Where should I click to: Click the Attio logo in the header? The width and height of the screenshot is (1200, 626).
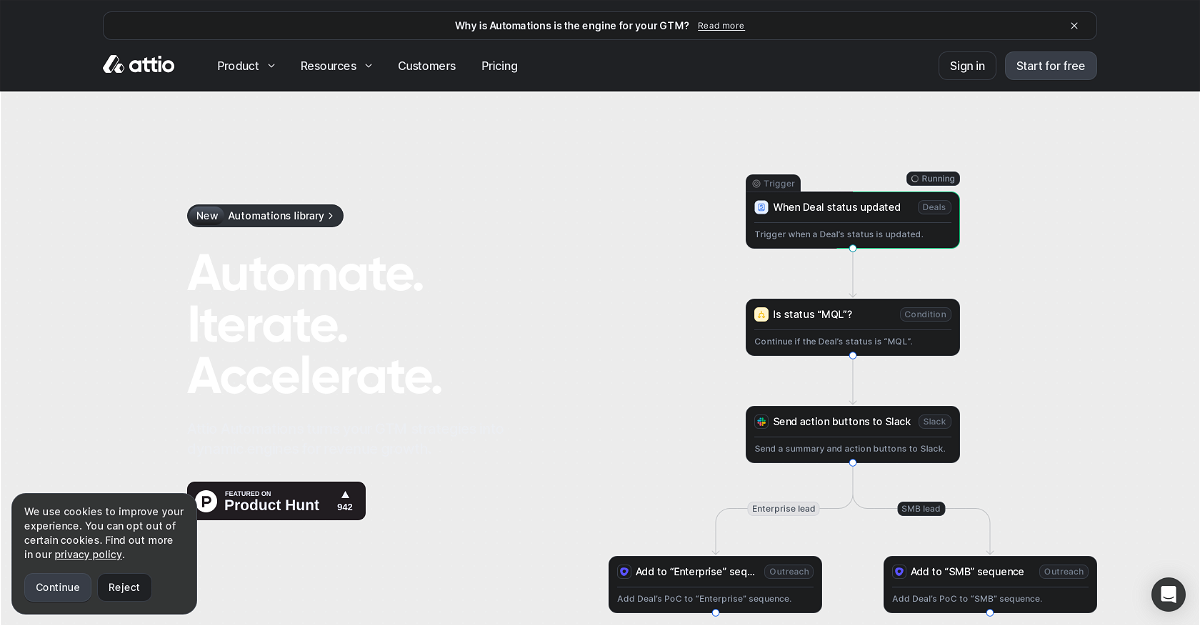click(x=139, y=65)
